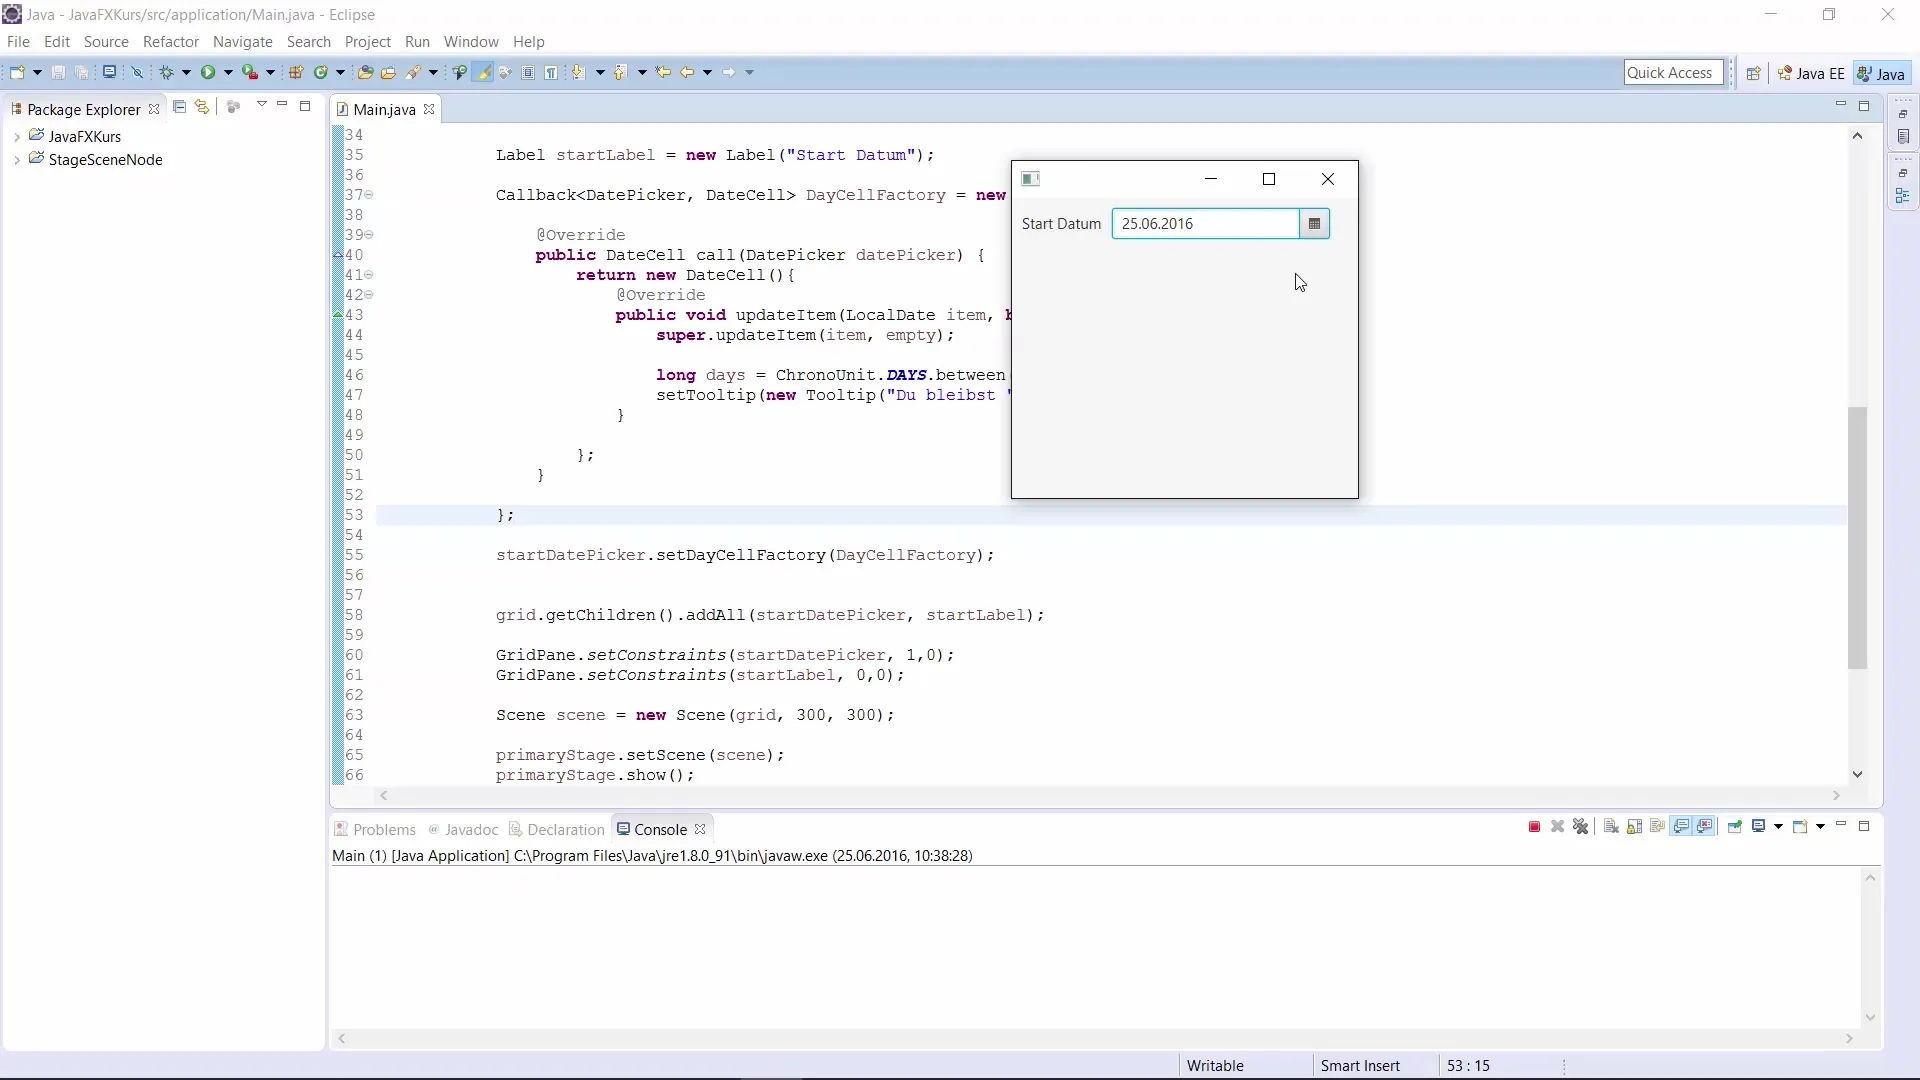This screenshot has height=1080, width=1920.
Task: Open the Navigate menu
Action: (x=243, y=42)
